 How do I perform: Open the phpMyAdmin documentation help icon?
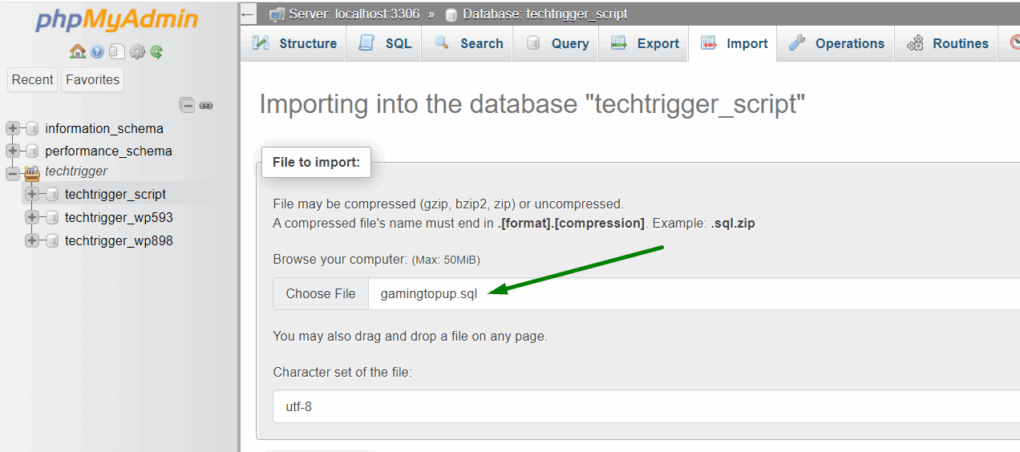(97, 52)
